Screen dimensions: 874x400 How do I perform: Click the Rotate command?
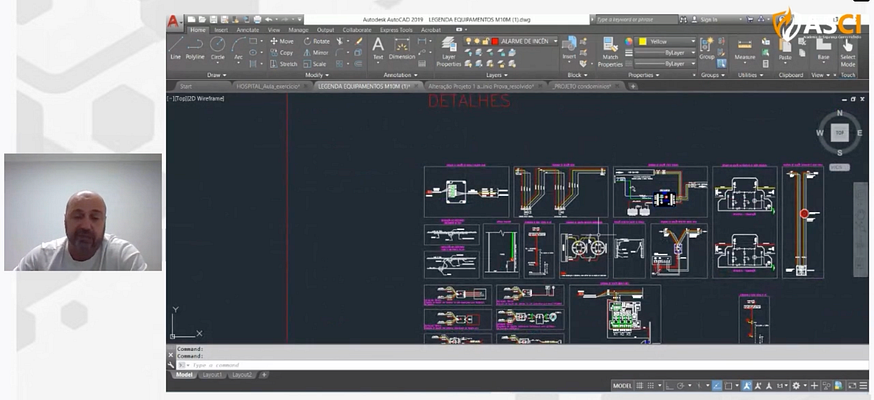pyautogui.click(x=317, y=41)
